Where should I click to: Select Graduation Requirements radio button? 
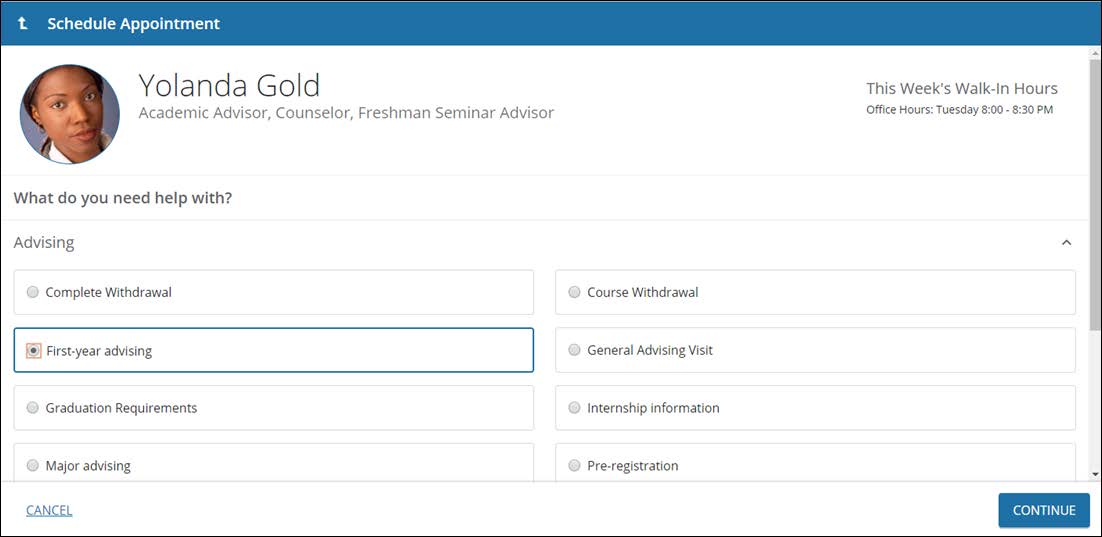pyautogui.click(x=33, y=408)
